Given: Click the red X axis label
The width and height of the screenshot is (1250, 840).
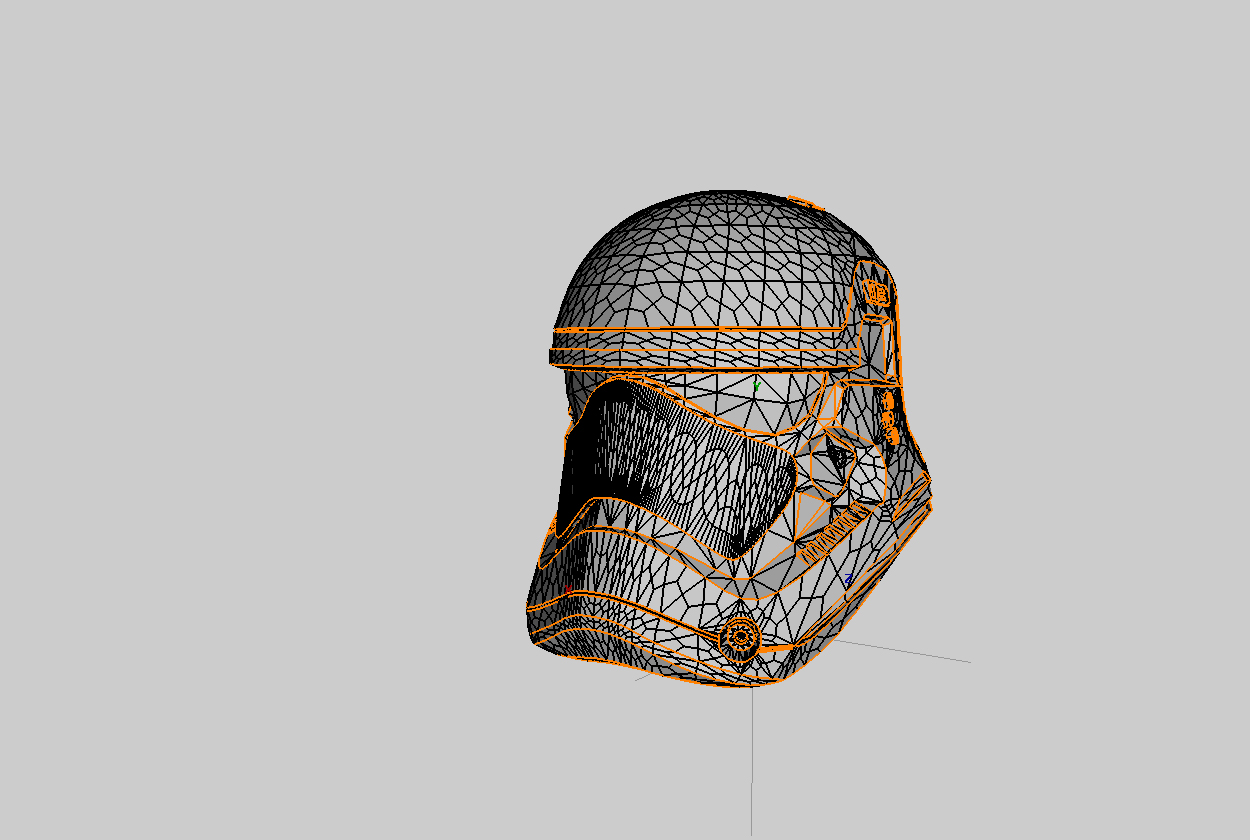Looking at the screenshot, I should click(x=569, y=591).
